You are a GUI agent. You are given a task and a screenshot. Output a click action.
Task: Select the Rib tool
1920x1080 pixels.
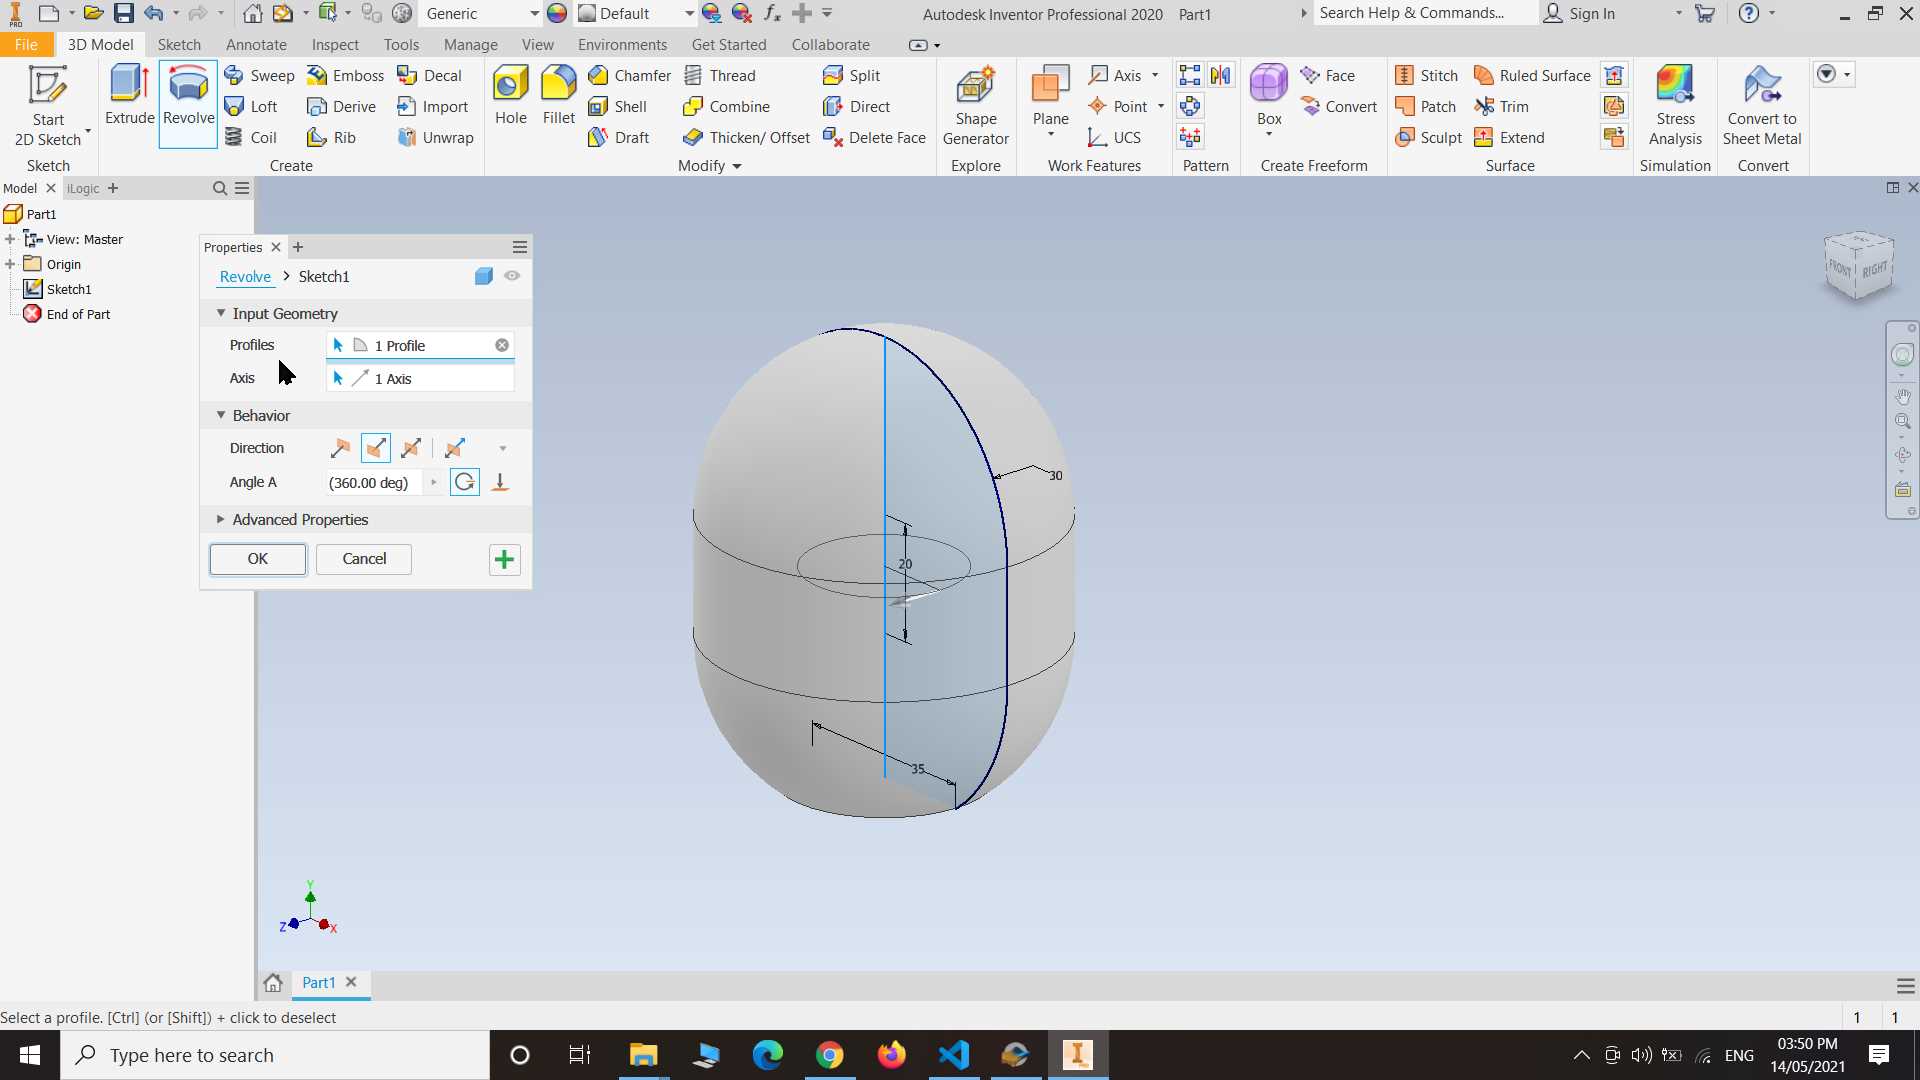[x=331, y=138]
